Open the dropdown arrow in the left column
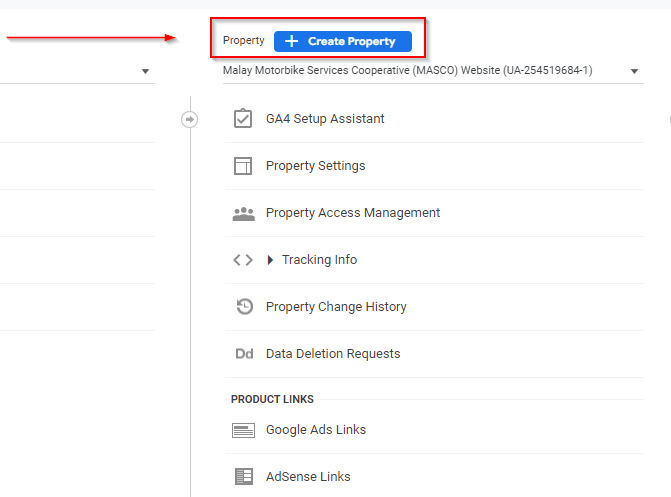671x497 pixels. (145, 72)
